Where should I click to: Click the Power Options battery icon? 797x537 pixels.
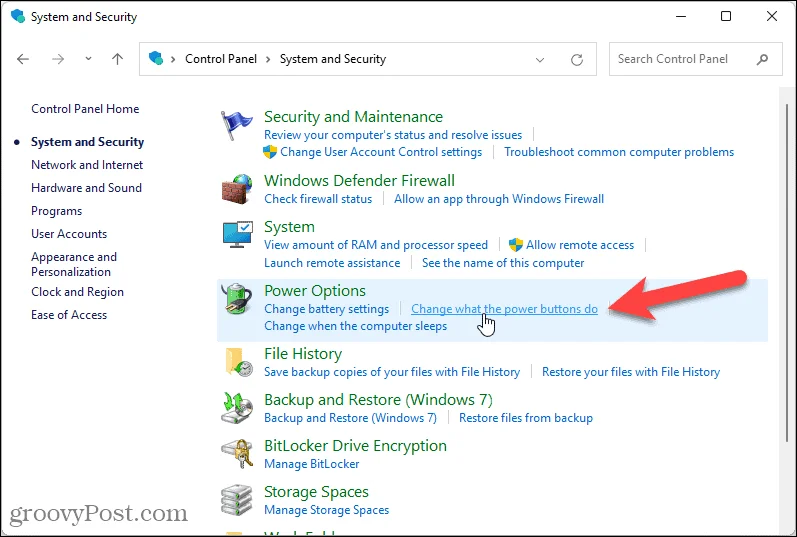(237, 300)
